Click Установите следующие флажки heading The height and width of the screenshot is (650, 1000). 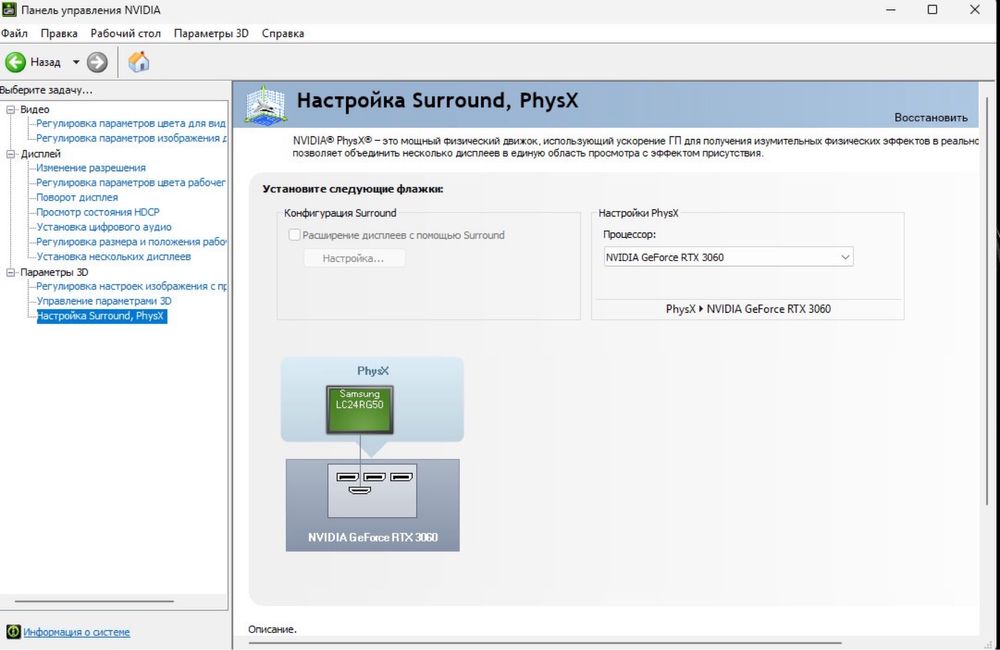coord(353,189)
